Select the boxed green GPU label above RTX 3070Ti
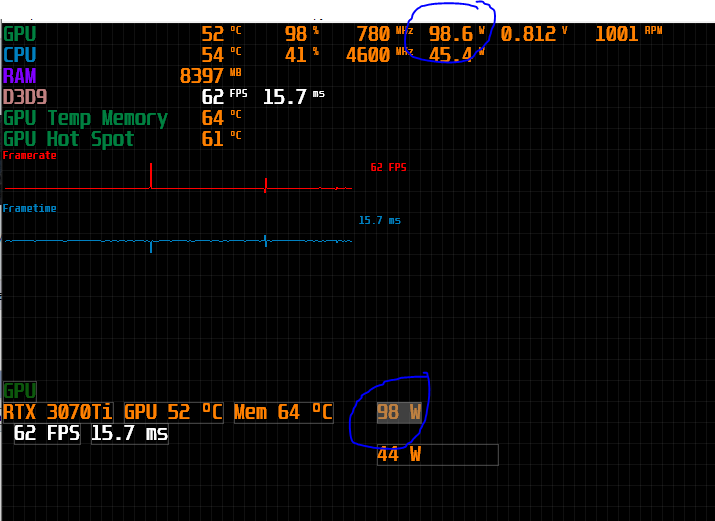Viewport: 715px width, 521px height. click(20, 391)
